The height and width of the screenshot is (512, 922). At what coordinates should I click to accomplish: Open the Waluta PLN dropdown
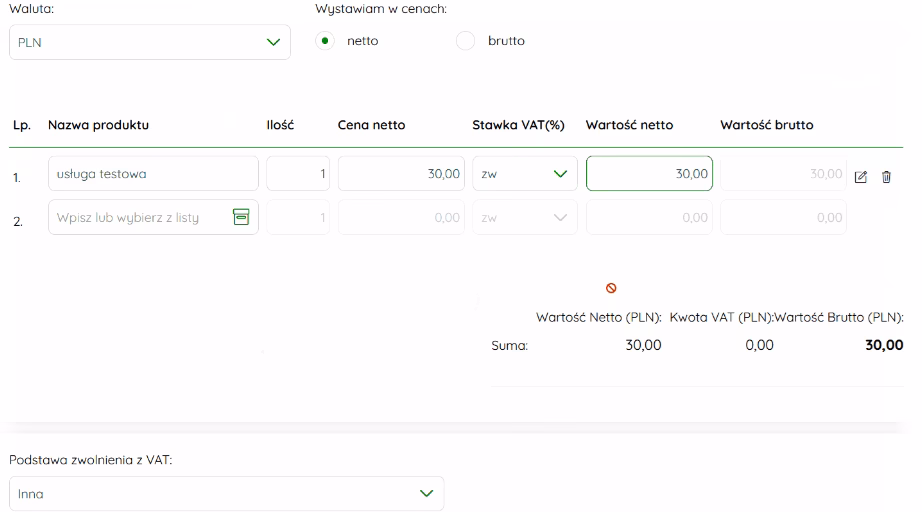pyautogui.click(x=150, y=43)
